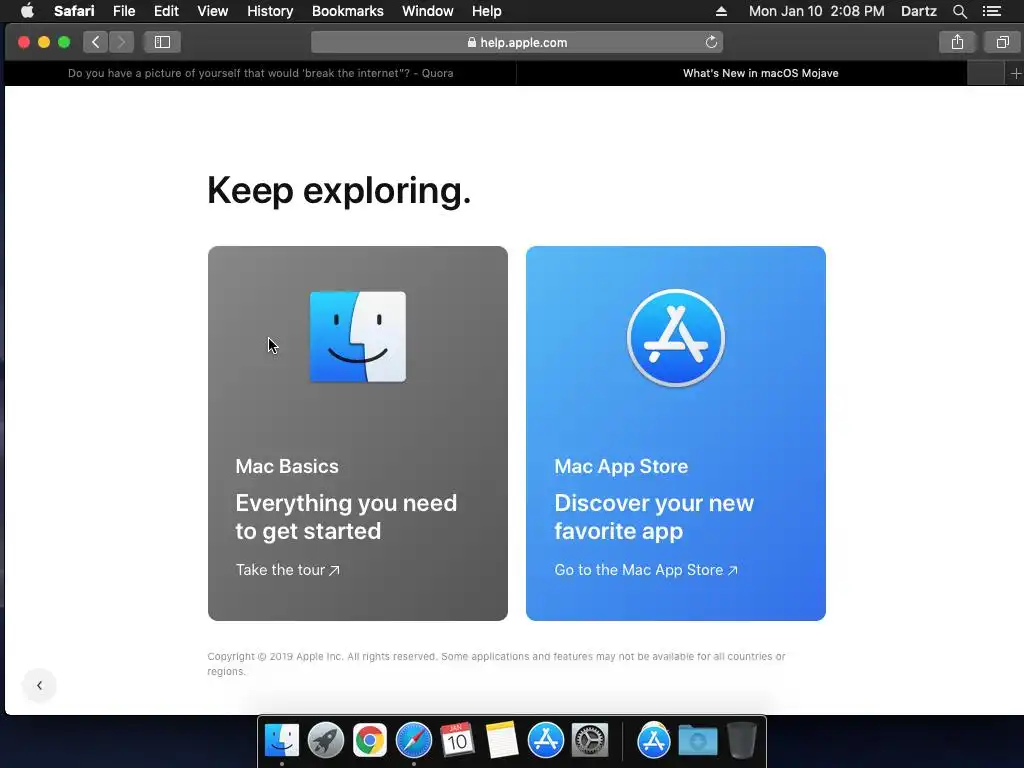This screenshot has height=768, width=1024.
Task: Click the Share button in Safari toolbar
Action: click(x=957, y=42)
